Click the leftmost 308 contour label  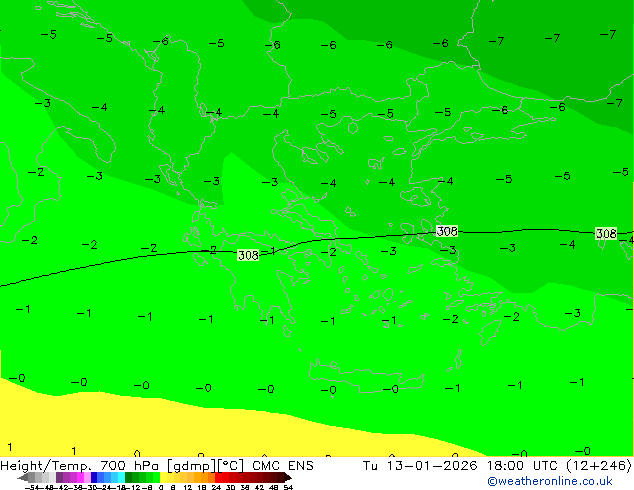(248, 255)
